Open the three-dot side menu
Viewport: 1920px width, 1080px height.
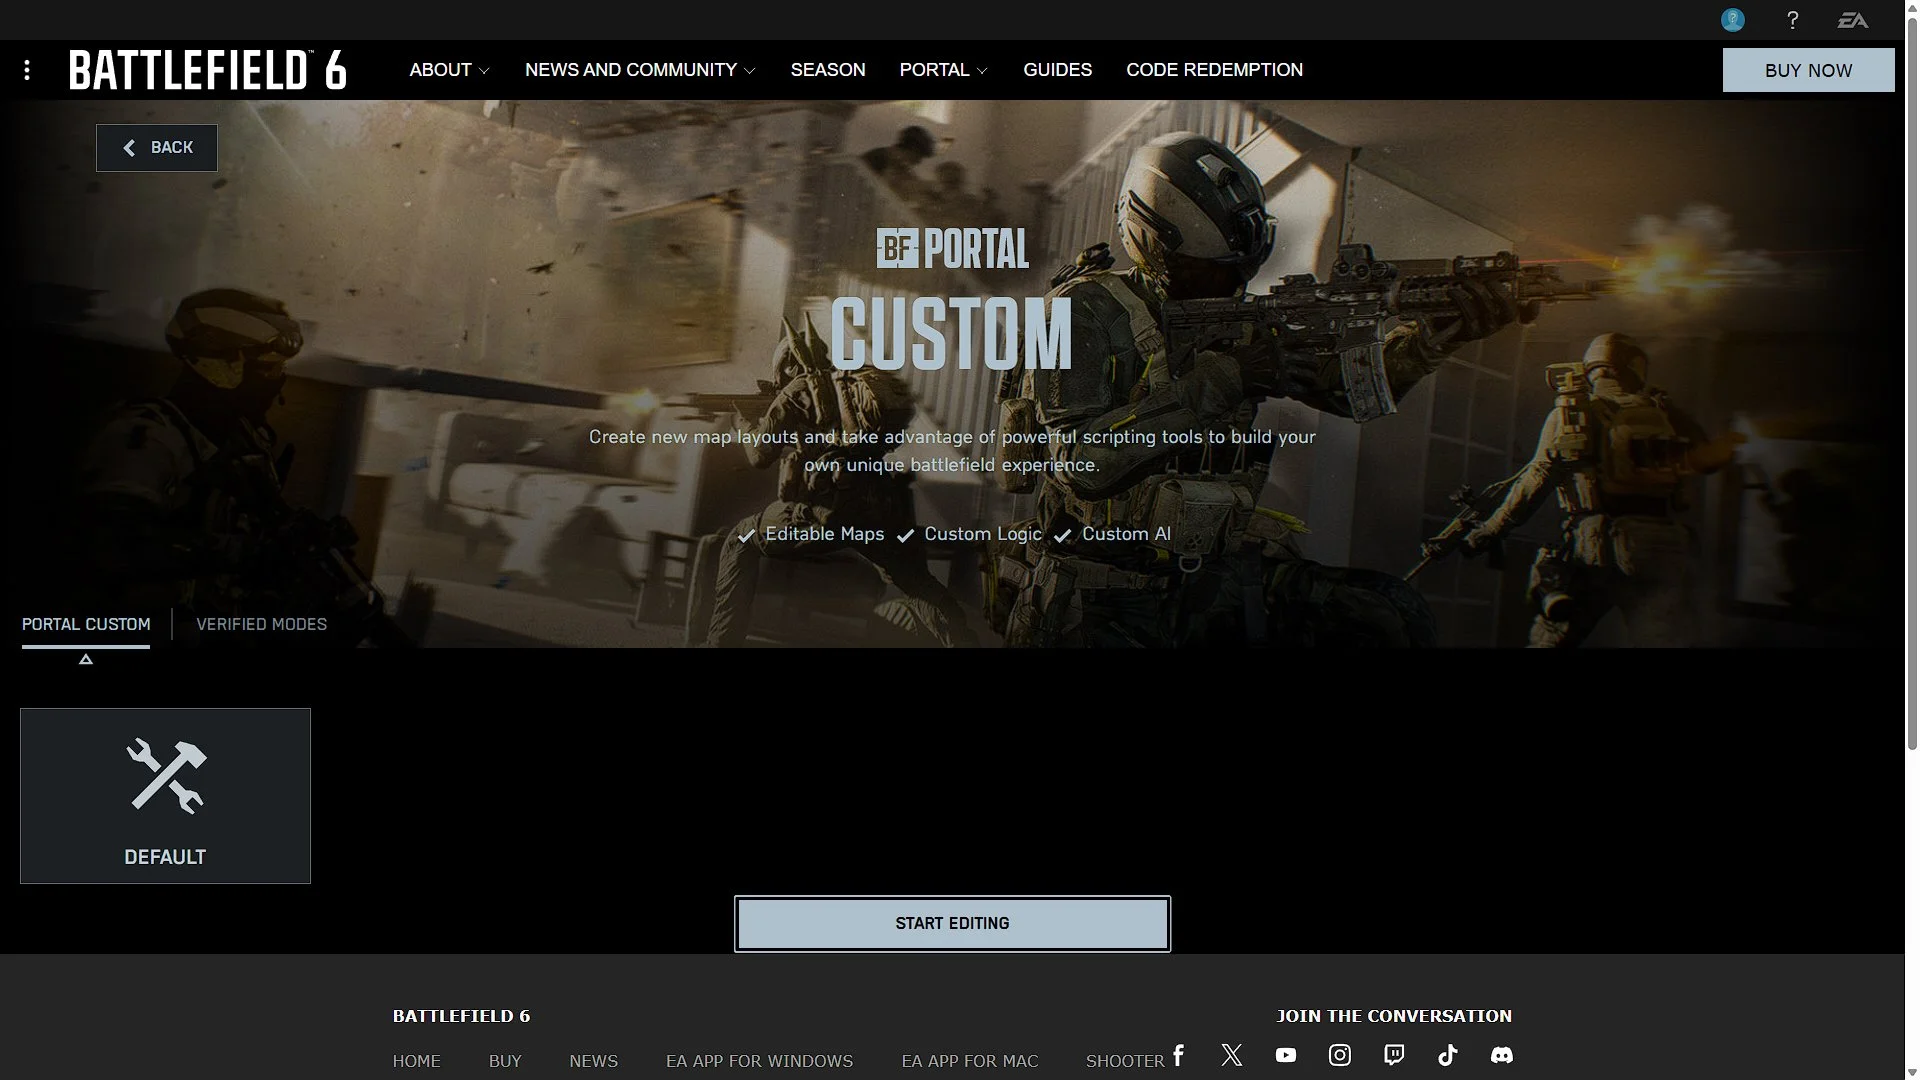tap(27, 70)
